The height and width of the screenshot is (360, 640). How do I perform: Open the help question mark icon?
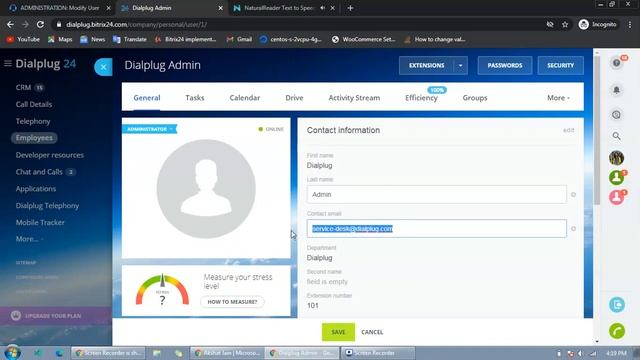coord(616,63)
